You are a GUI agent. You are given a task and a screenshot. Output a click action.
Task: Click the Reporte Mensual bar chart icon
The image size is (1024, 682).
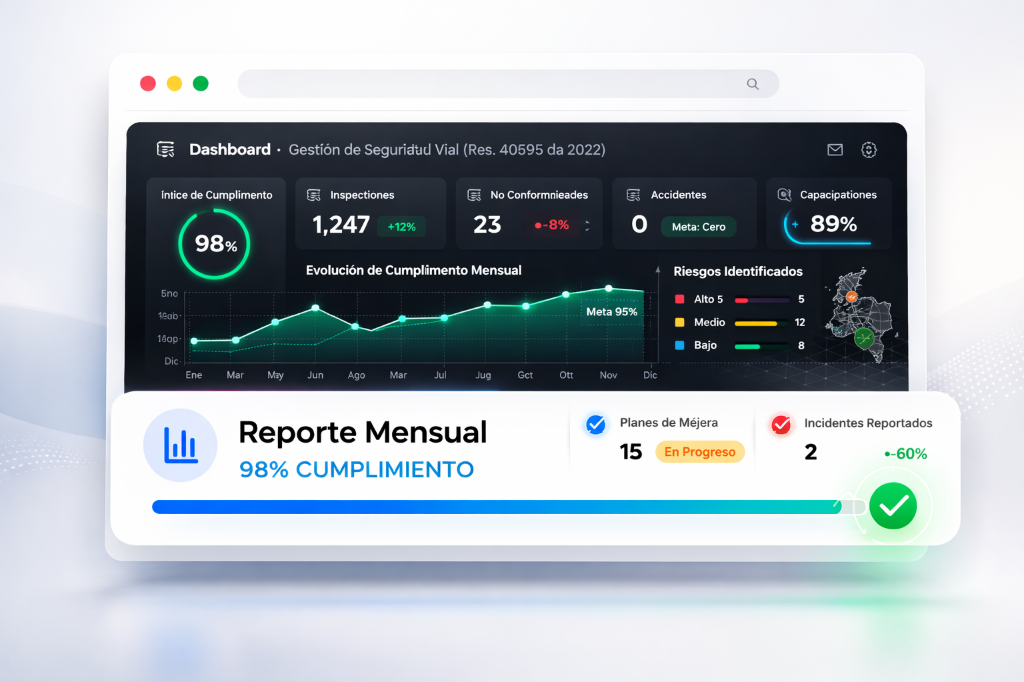coord(180,445)
